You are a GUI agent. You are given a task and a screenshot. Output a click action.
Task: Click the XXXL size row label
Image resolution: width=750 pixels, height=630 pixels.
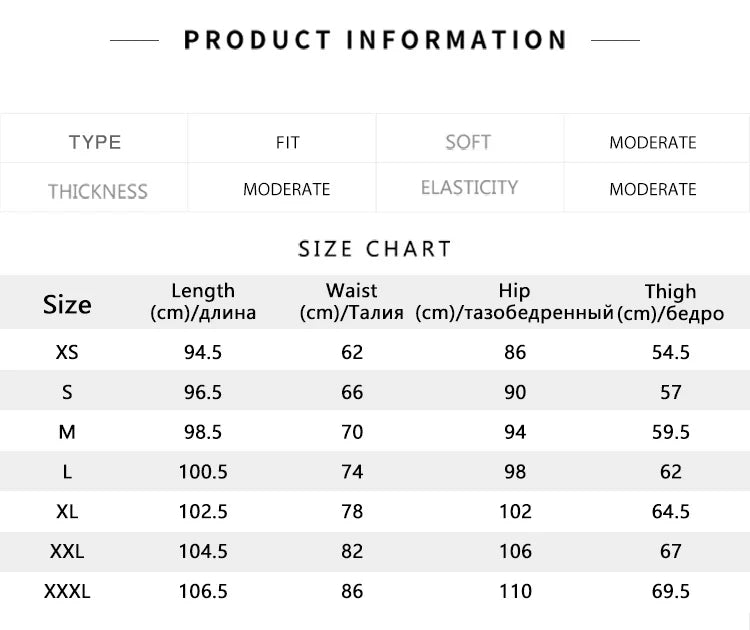pyautogui.click(x=67, y=591)
